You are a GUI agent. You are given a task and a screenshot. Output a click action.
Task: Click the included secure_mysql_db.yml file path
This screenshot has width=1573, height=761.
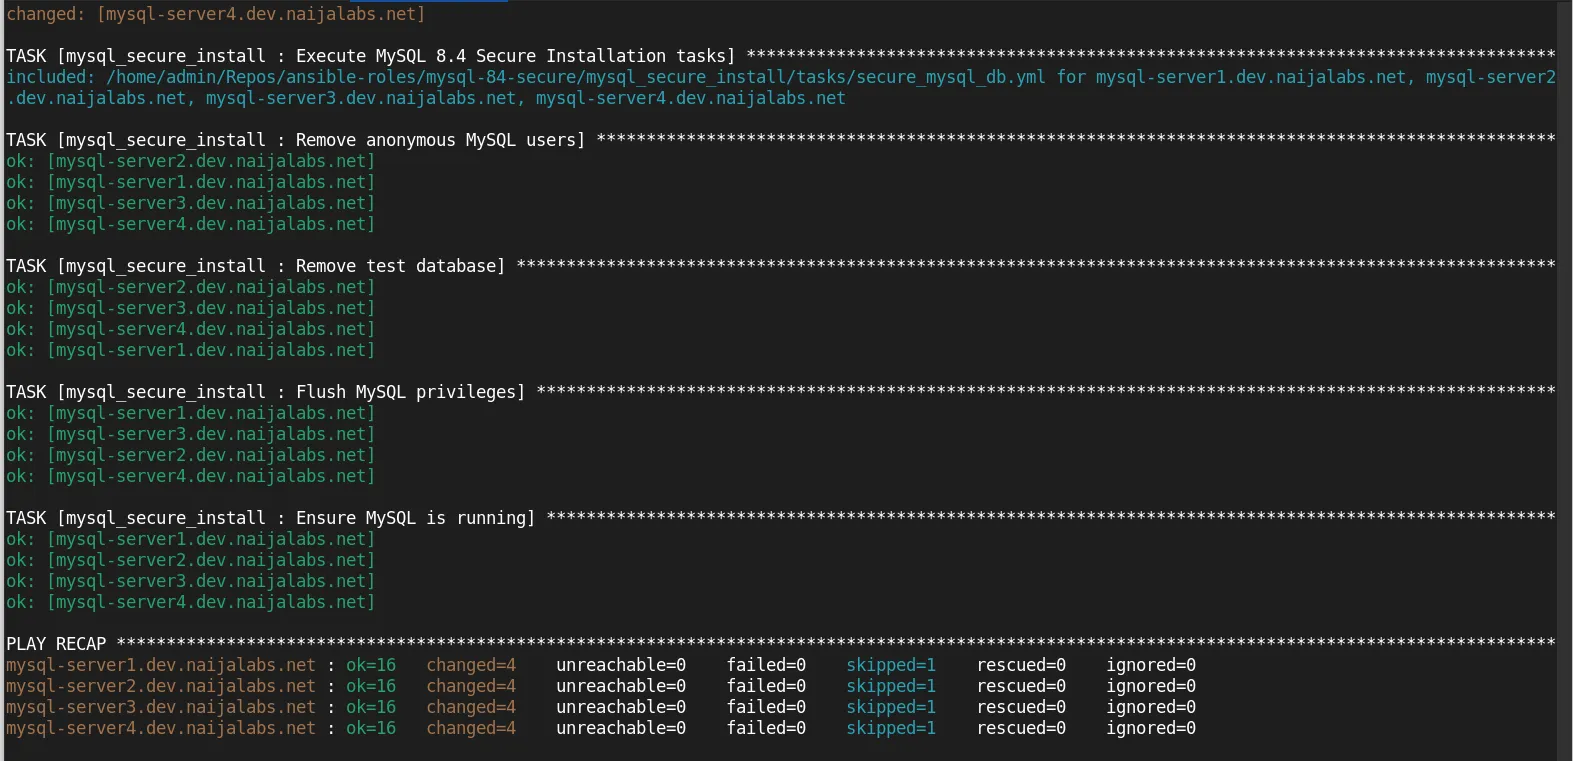[576, 77]
